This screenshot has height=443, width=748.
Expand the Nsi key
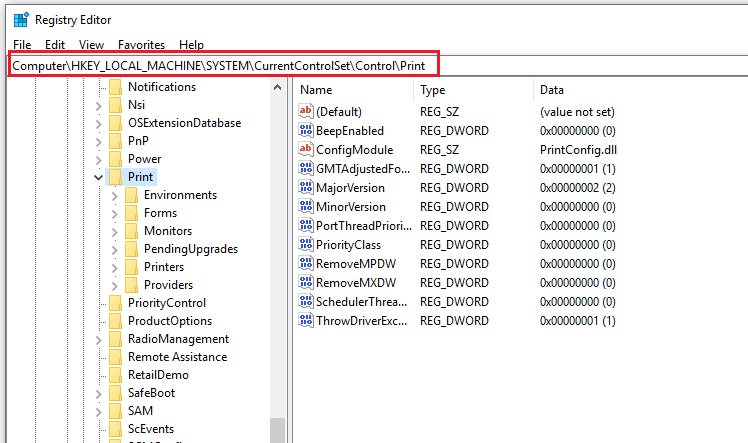click(x=98, y=106)
